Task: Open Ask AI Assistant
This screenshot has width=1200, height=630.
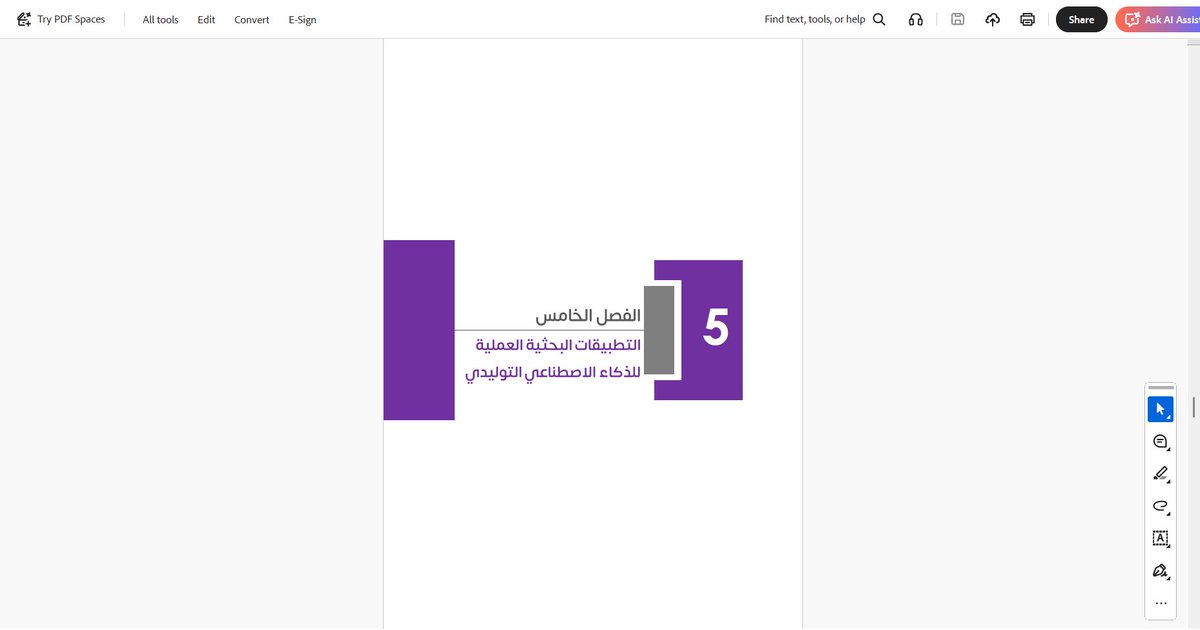Action: (1157, 19)
